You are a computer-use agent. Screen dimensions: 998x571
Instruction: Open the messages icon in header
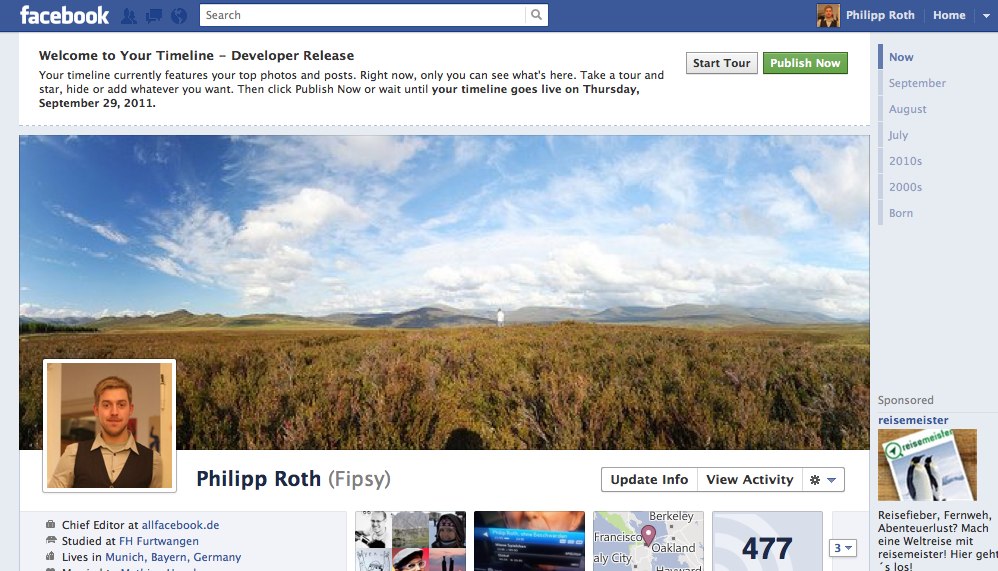[153, 16]
